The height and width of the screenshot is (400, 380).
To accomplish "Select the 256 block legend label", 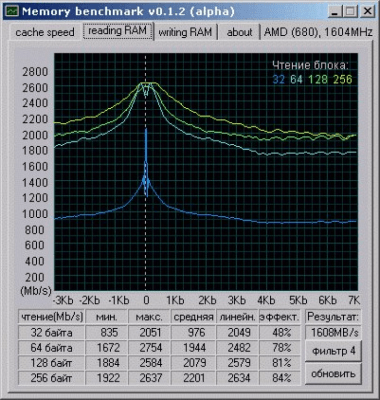I will tap(342, 79).
